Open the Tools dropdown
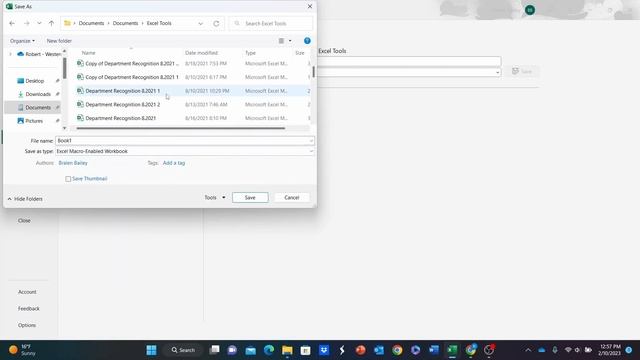 [x=215, y=198]
